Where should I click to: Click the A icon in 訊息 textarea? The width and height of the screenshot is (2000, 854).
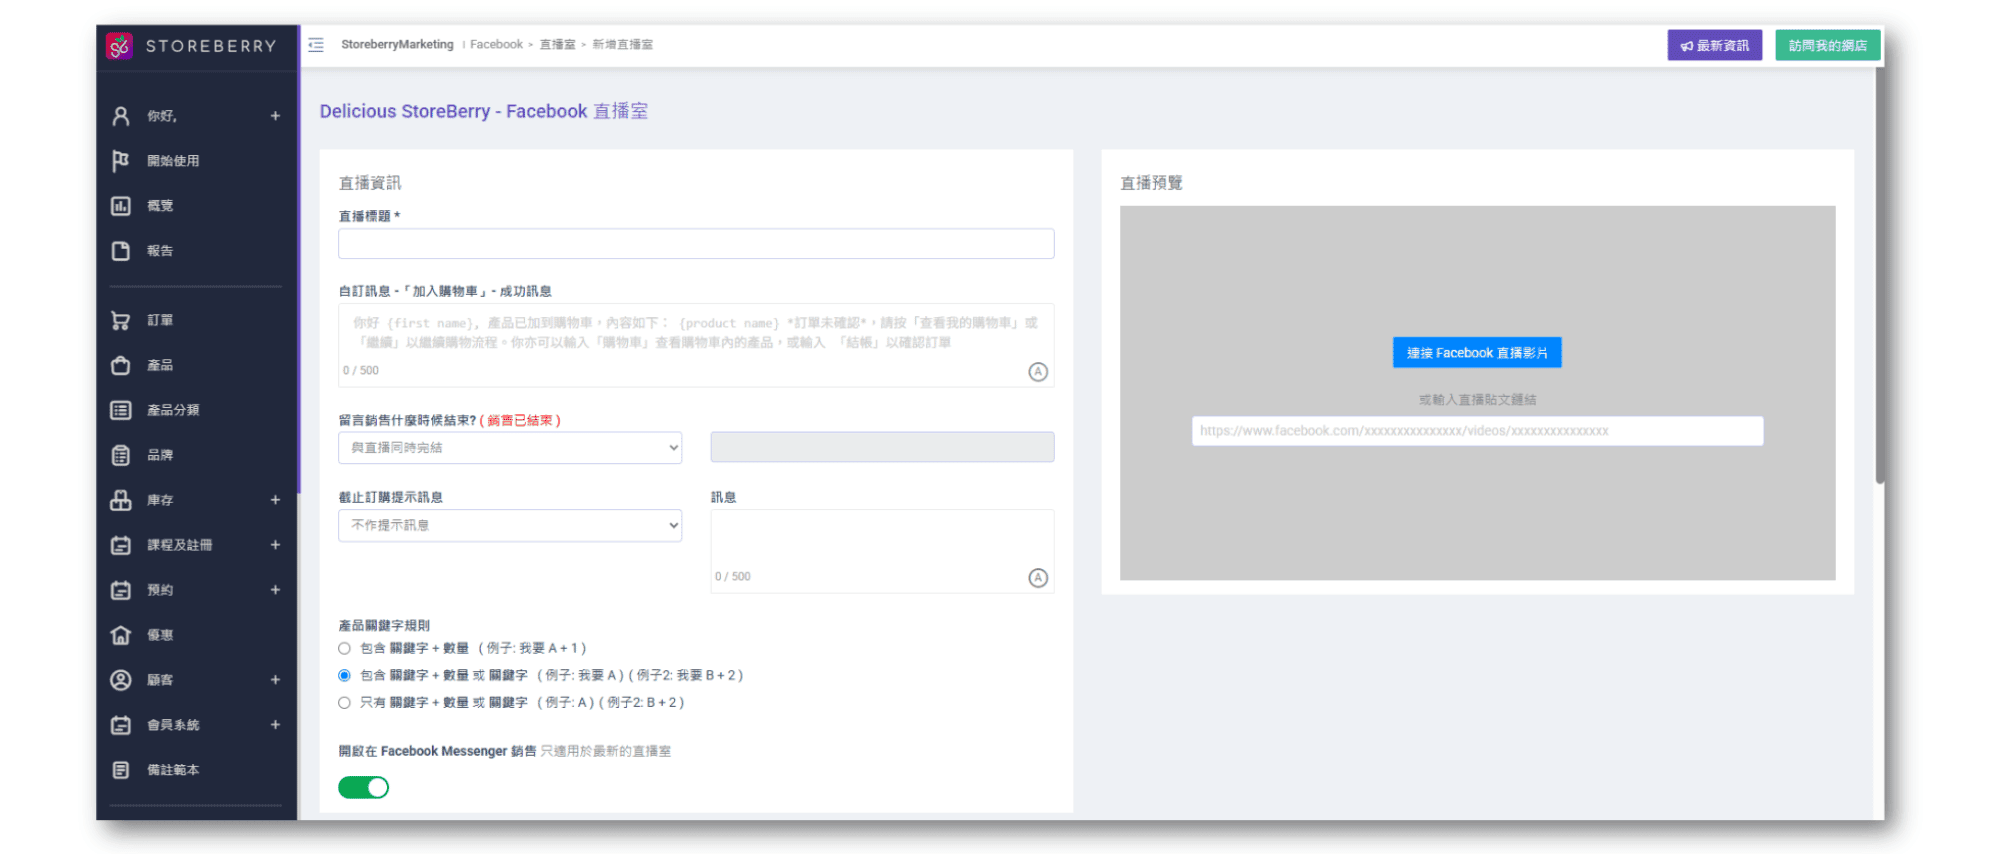click(1038, 578)
